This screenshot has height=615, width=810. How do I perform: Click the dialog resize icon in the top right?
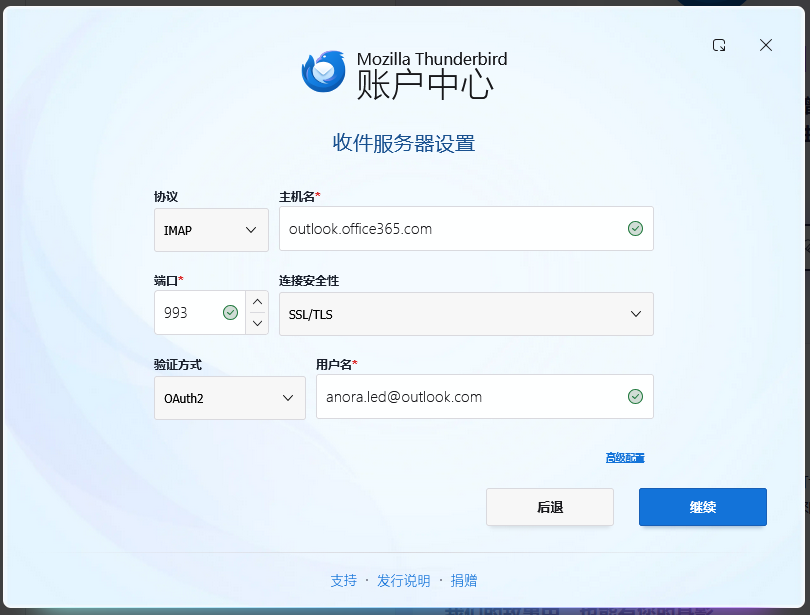click(719, 45)
